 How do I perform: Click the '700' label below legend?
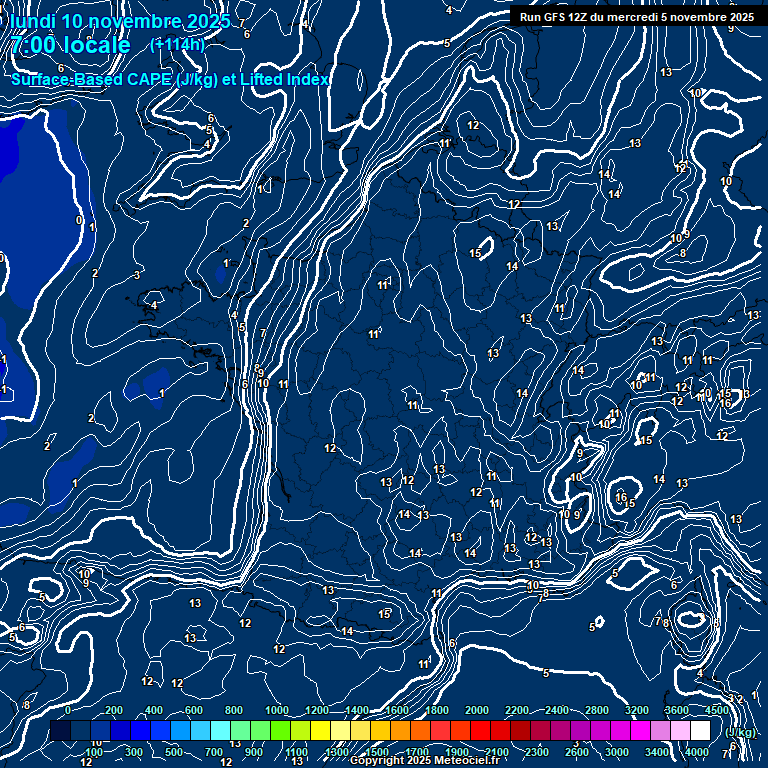coord(214,752)
